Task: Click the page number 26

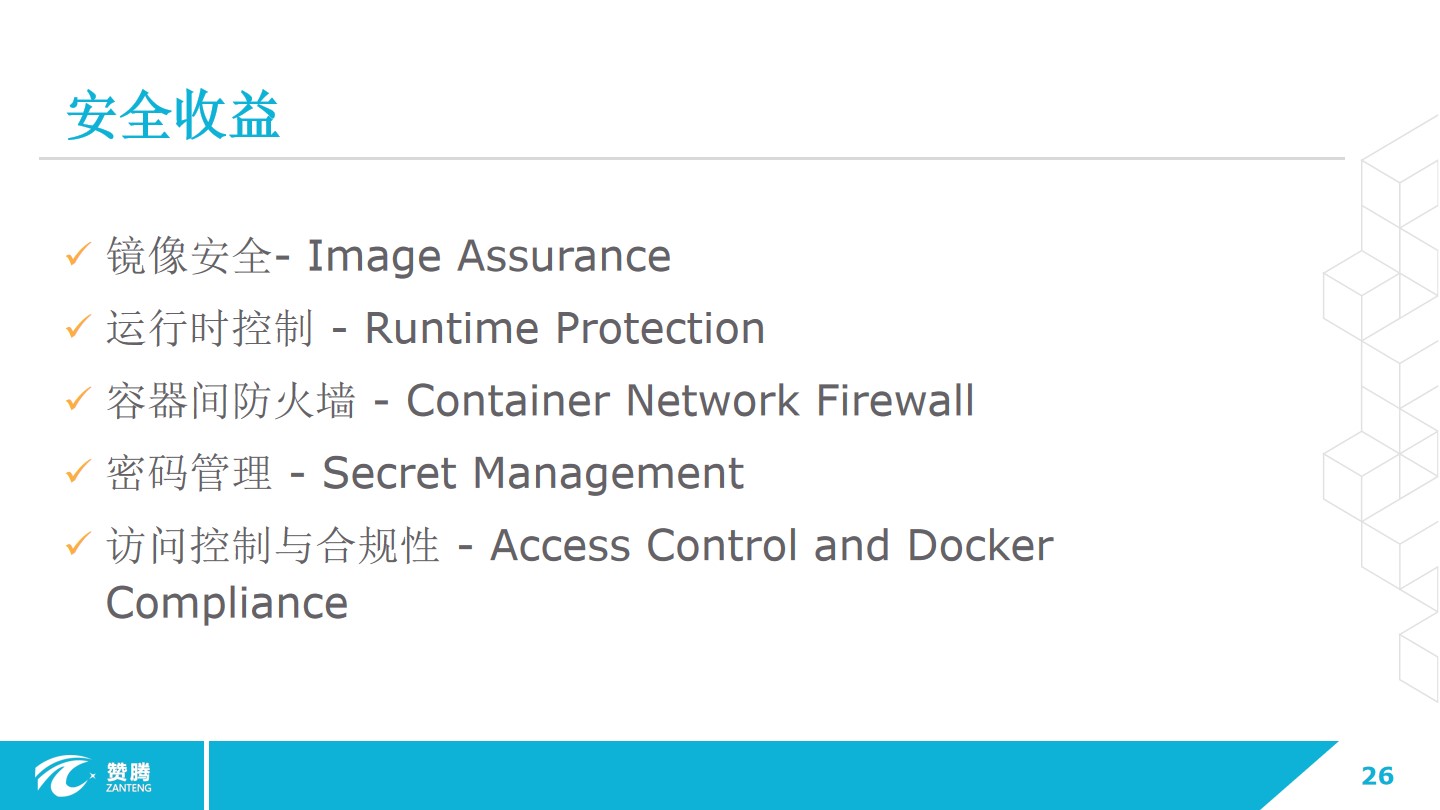Action: click(x=1377, y=776)
